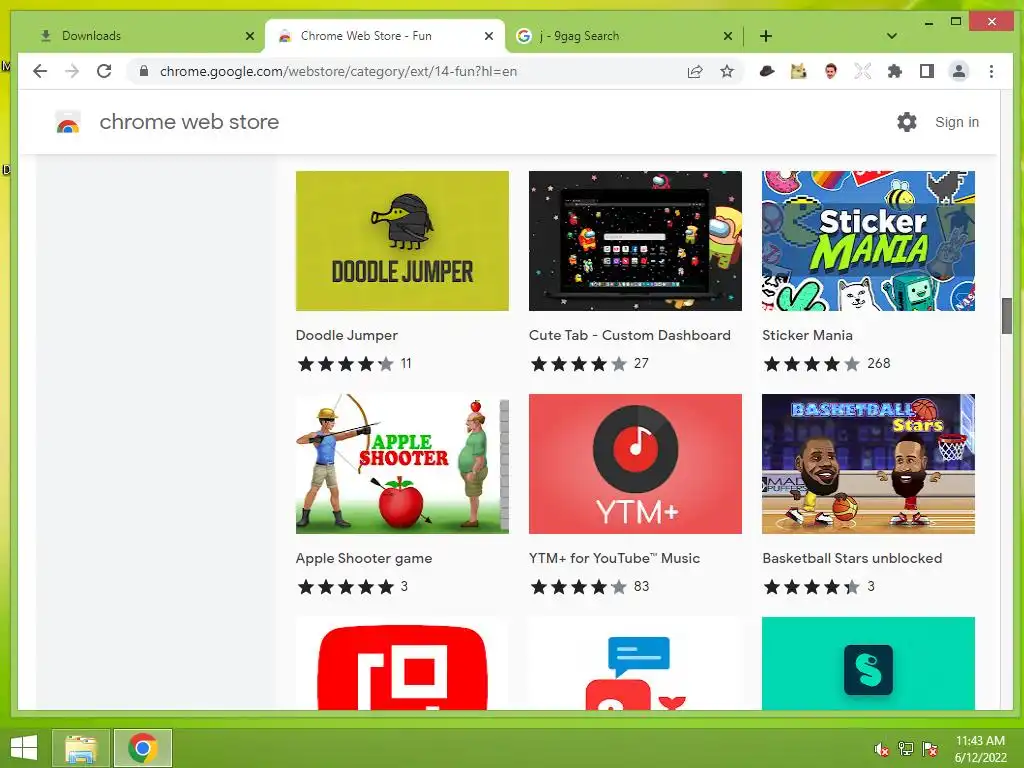This screenshot has height=768, width=1024.
Task: Open File Explorer from taskbar
Action: 81,748
